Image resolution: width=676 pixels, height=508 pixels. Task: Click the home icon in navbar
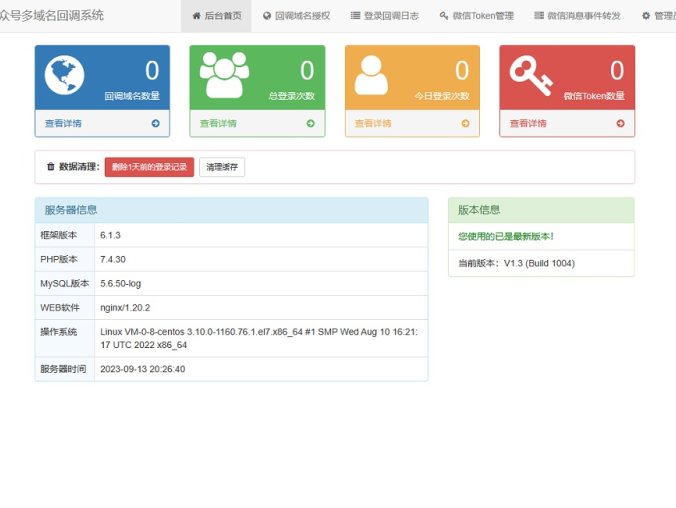tap(197, 16)
